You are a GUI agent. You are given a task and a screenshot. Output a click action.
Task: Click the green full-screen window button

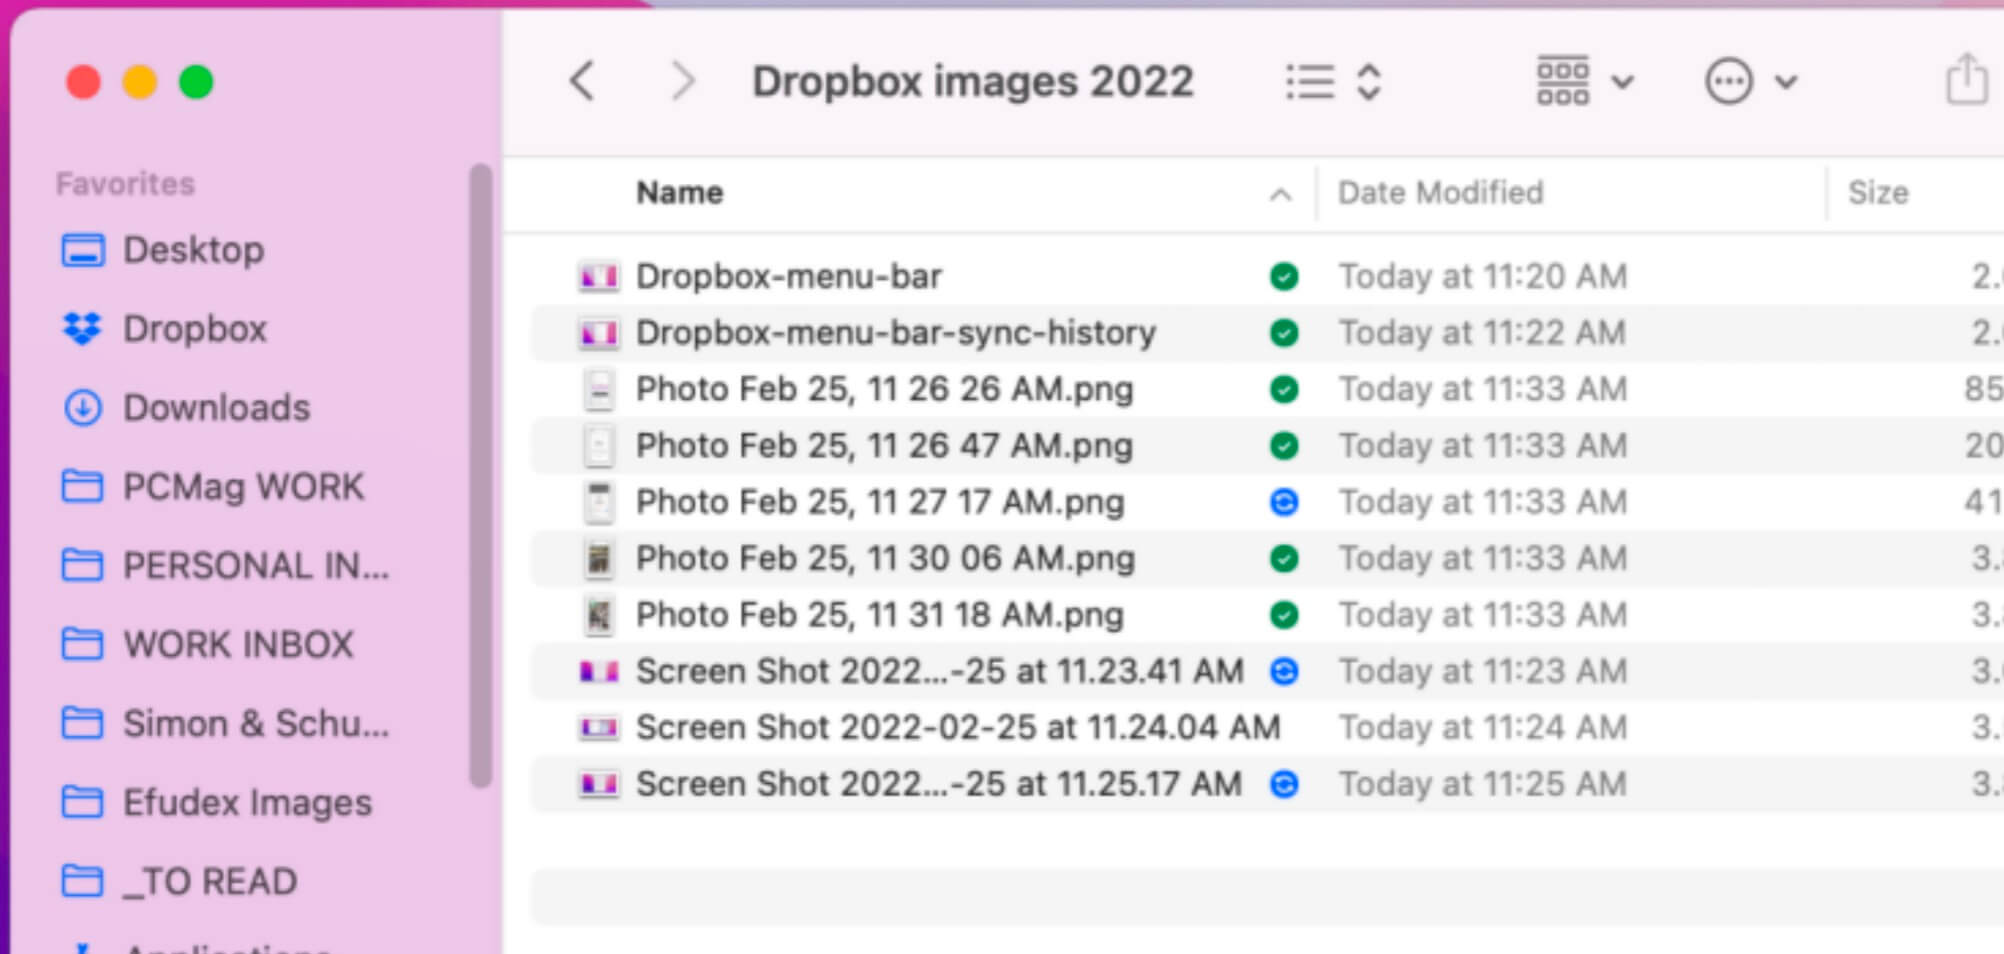[x=196, y=82]
